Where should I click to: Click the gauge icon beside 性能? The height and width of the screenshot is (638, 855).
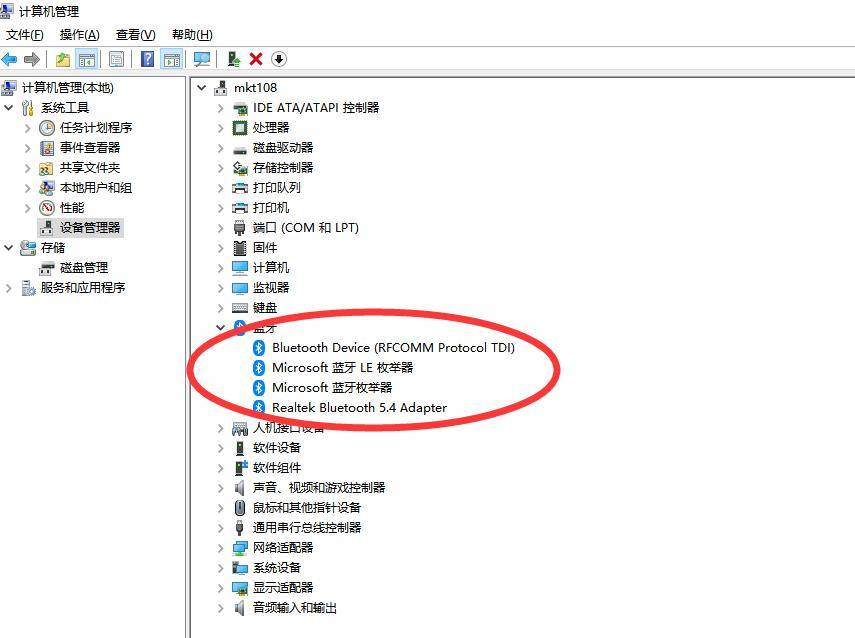[x=47, y=208]
